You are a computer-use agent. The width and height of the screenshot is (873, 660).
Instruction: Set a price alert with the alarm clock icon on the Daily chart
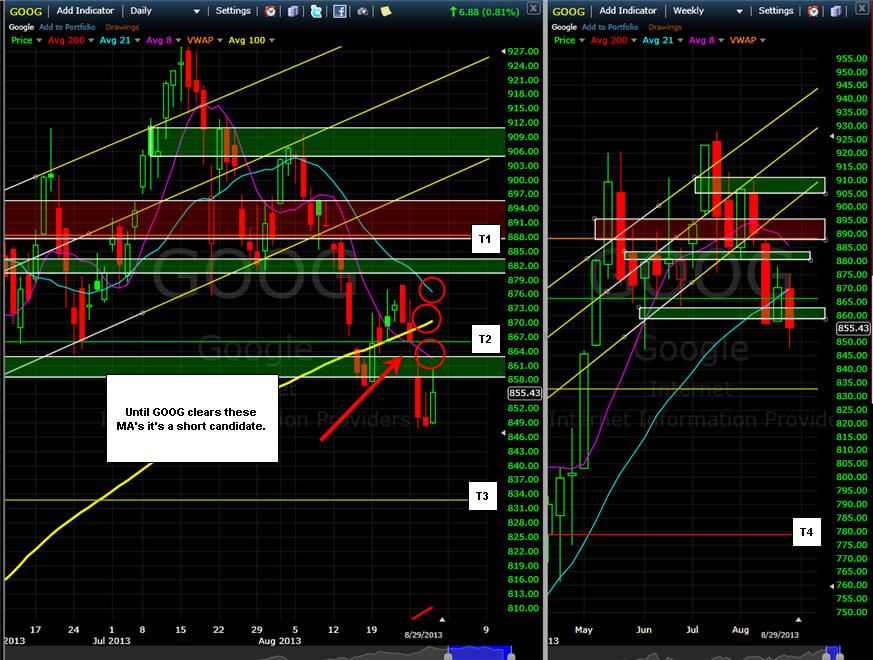271,11
